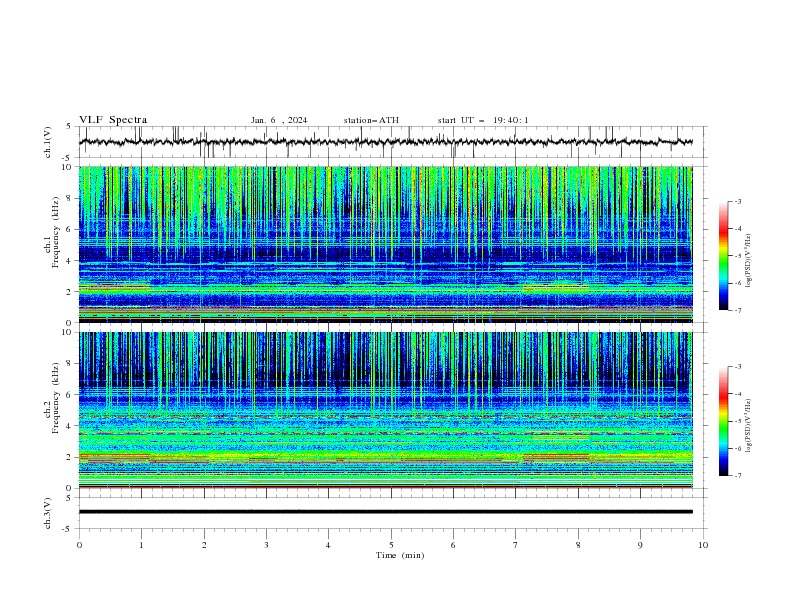792x612 pixels.
Task: Click time axis tick label "0"
Action: click(79, 545)
